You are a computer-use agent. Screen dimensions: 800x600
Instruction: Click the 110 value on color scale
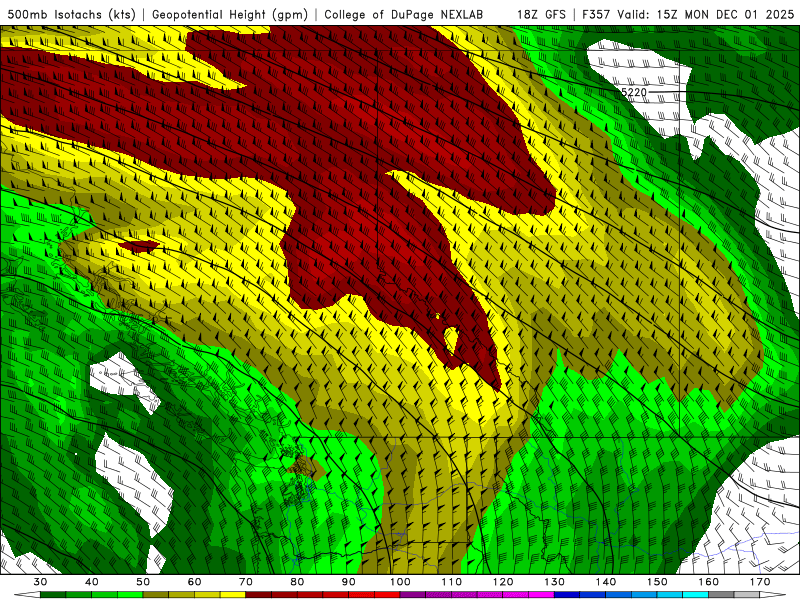click(x=452, y=582)
